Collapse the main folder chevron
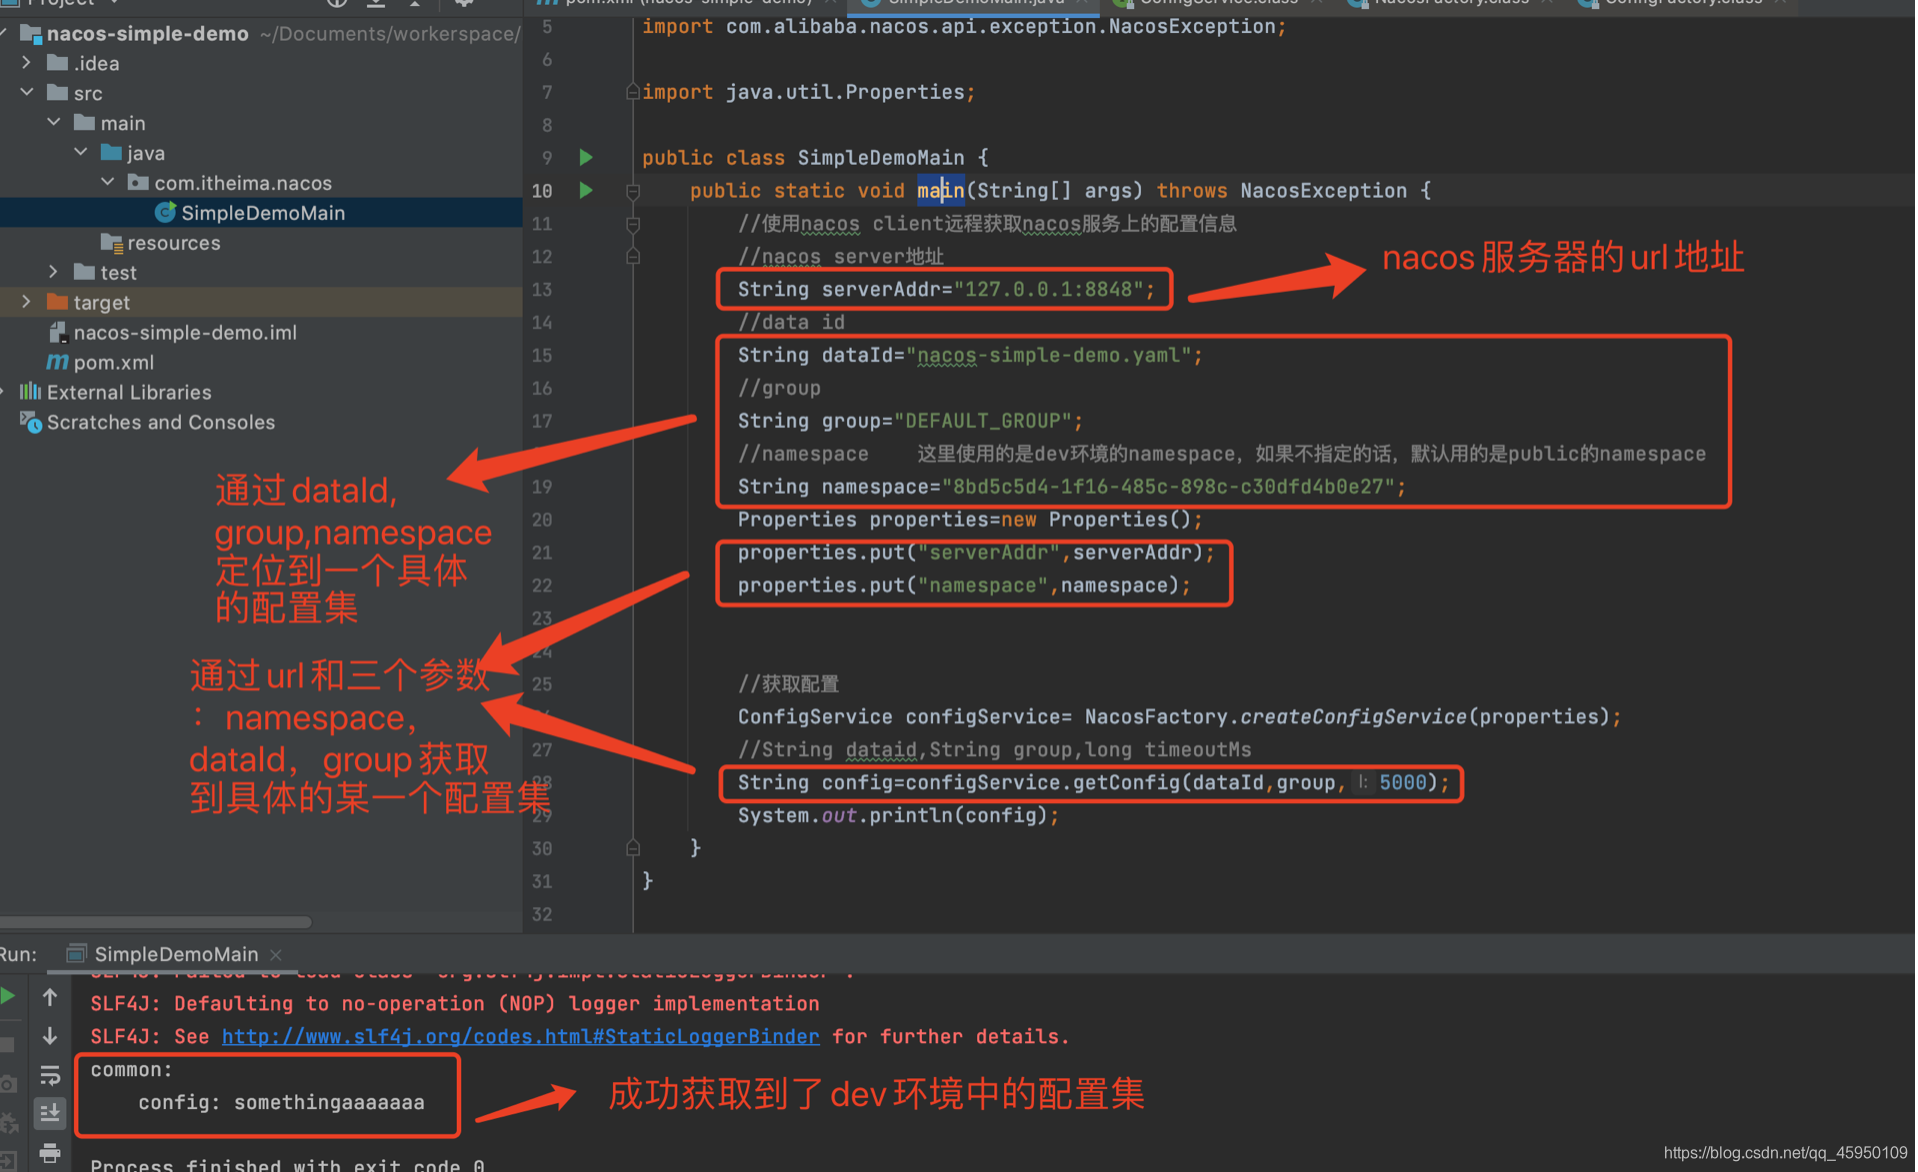 pos(54,122)
